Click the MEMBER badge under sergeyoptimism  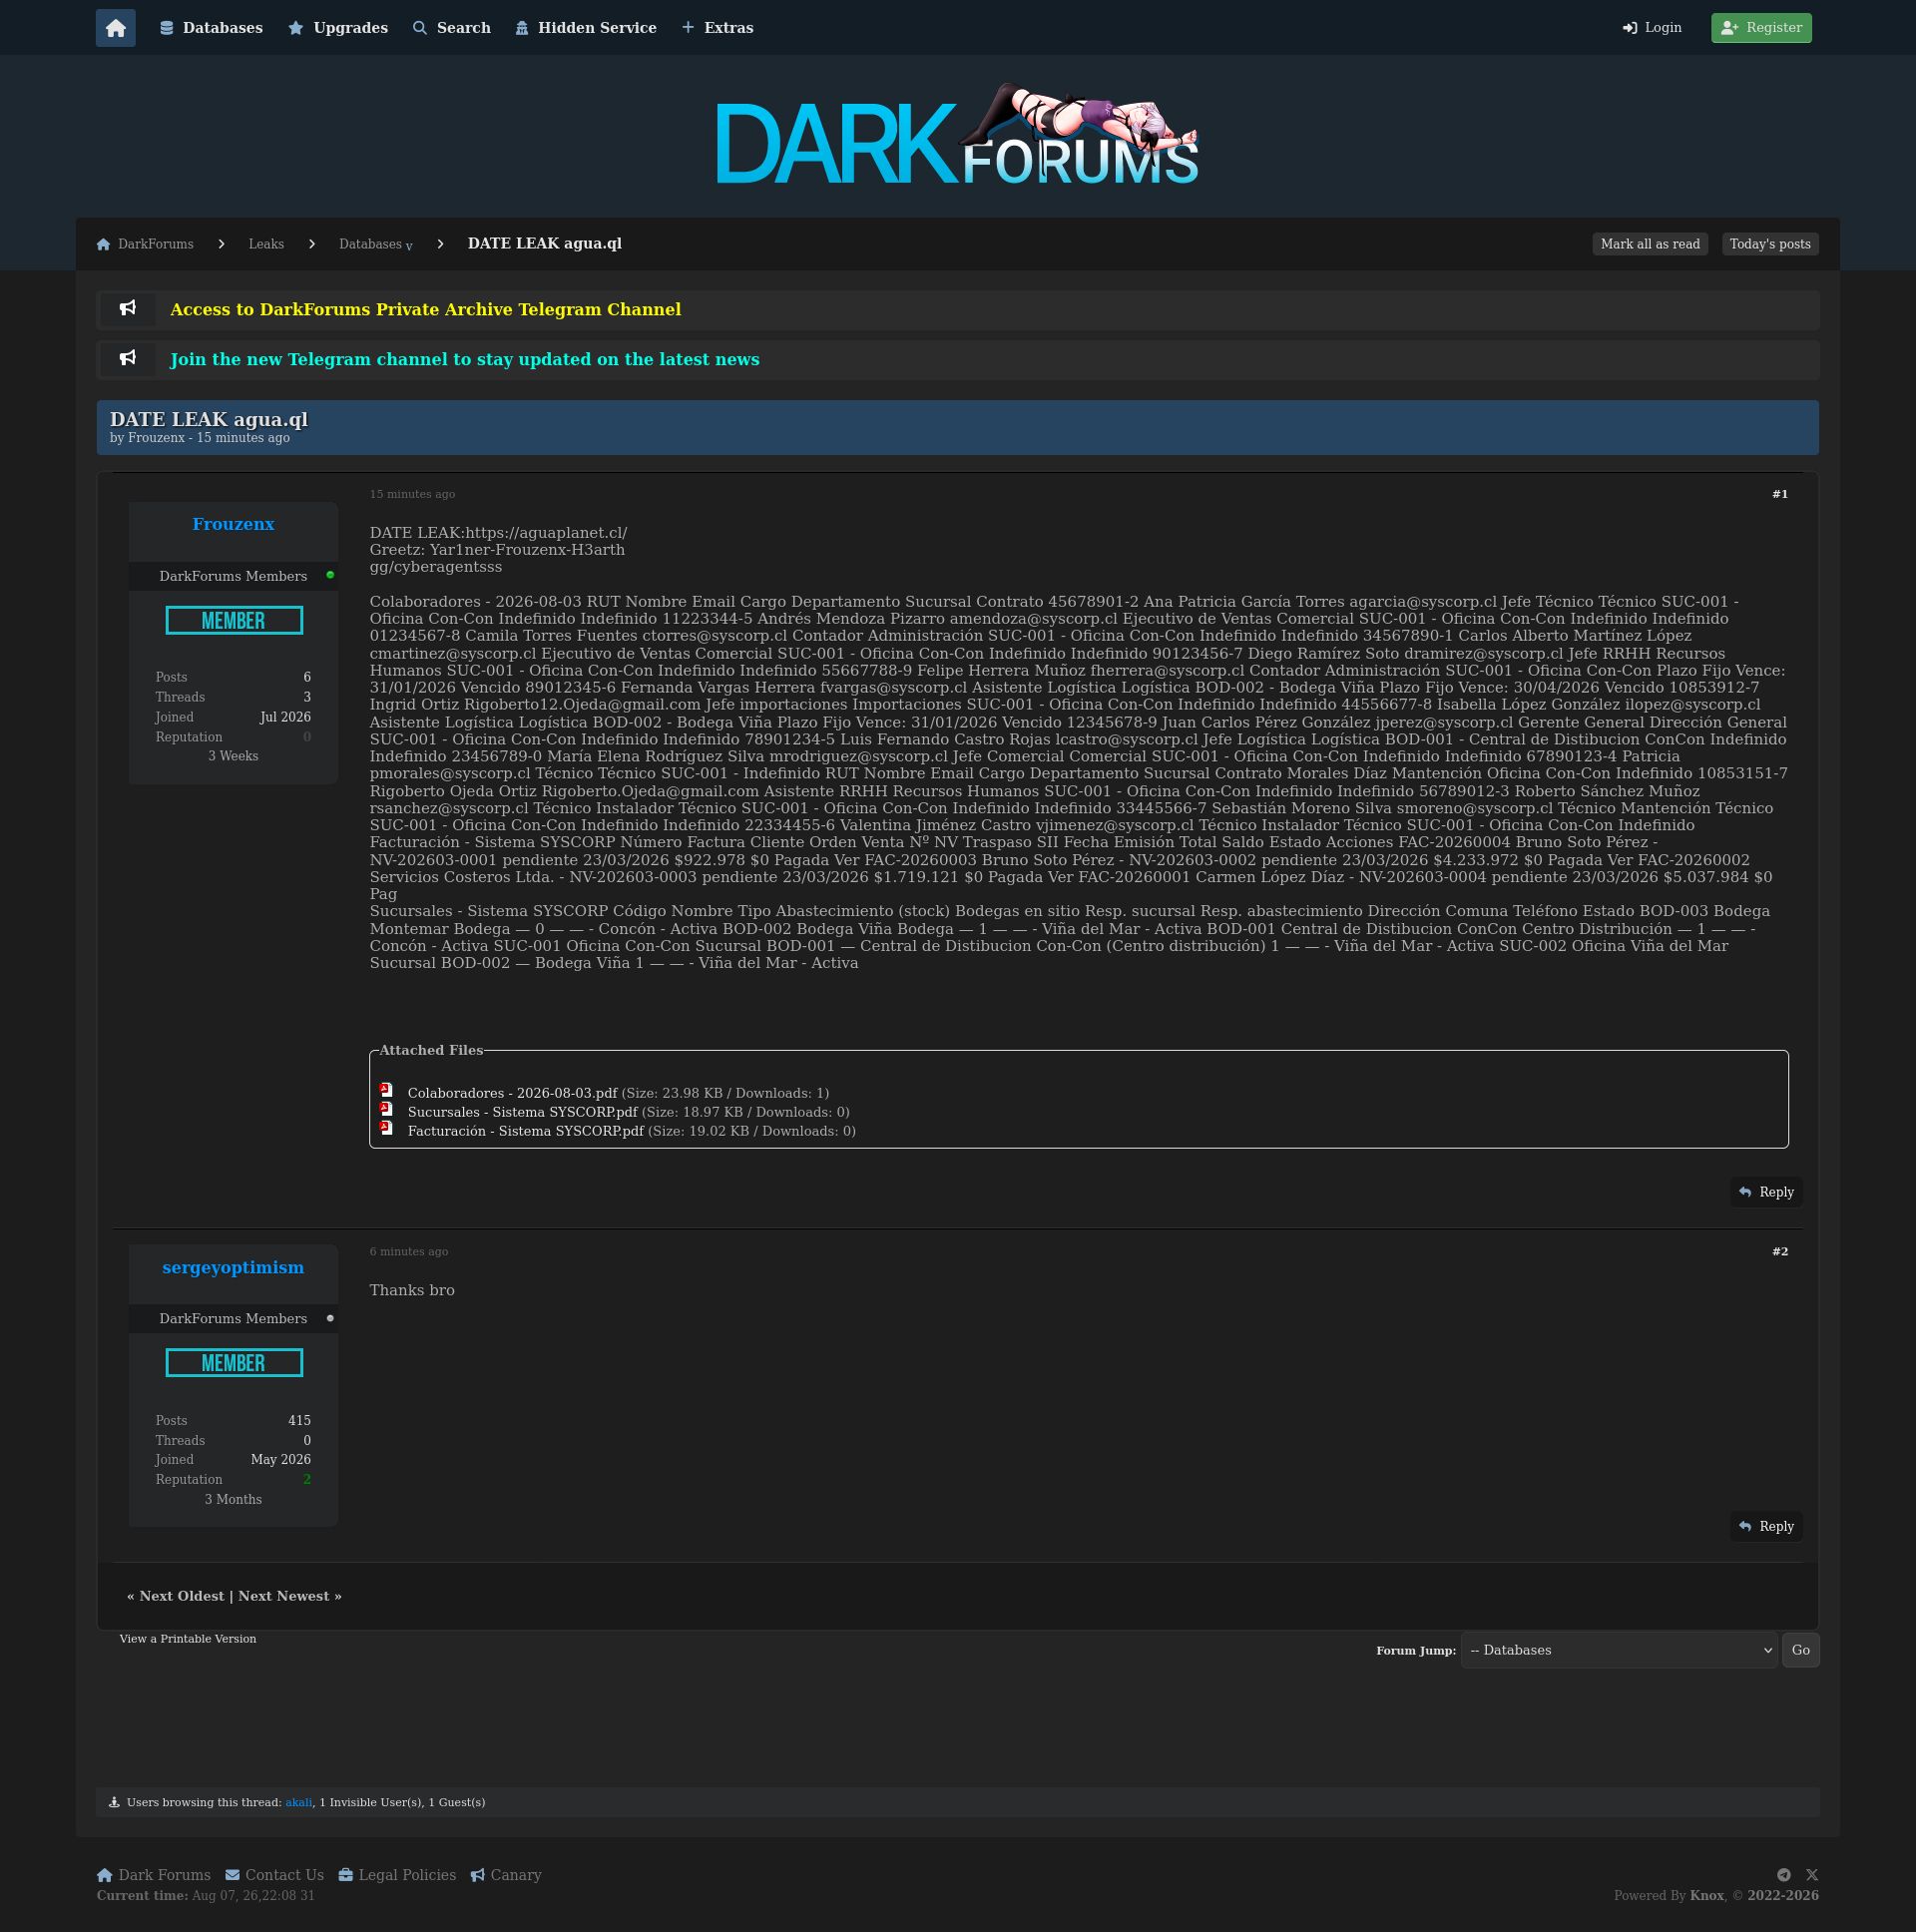click(x=234, y=1363)
